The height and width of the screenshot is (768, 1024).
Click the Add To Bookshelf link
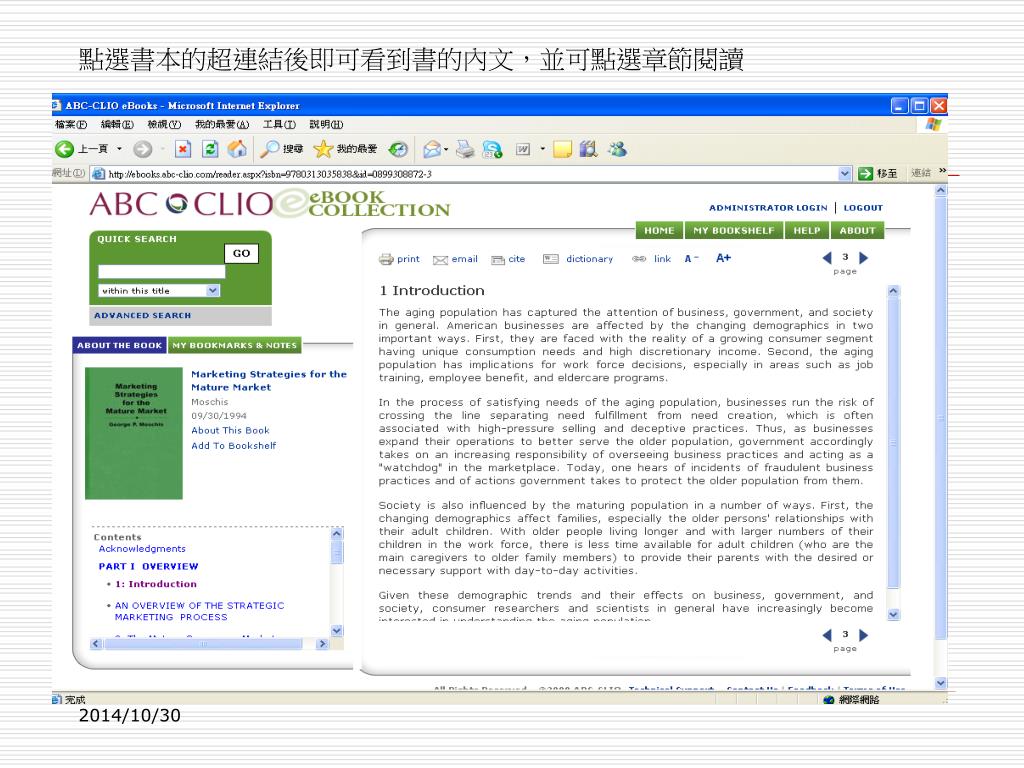tap(233, 445)
